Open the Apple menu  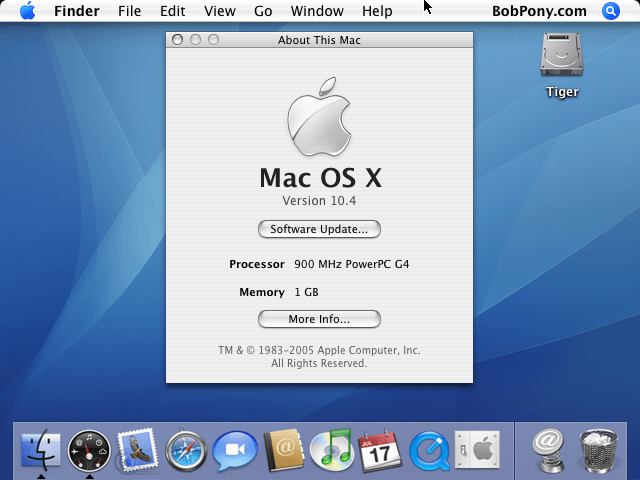(x=27, y=11)
